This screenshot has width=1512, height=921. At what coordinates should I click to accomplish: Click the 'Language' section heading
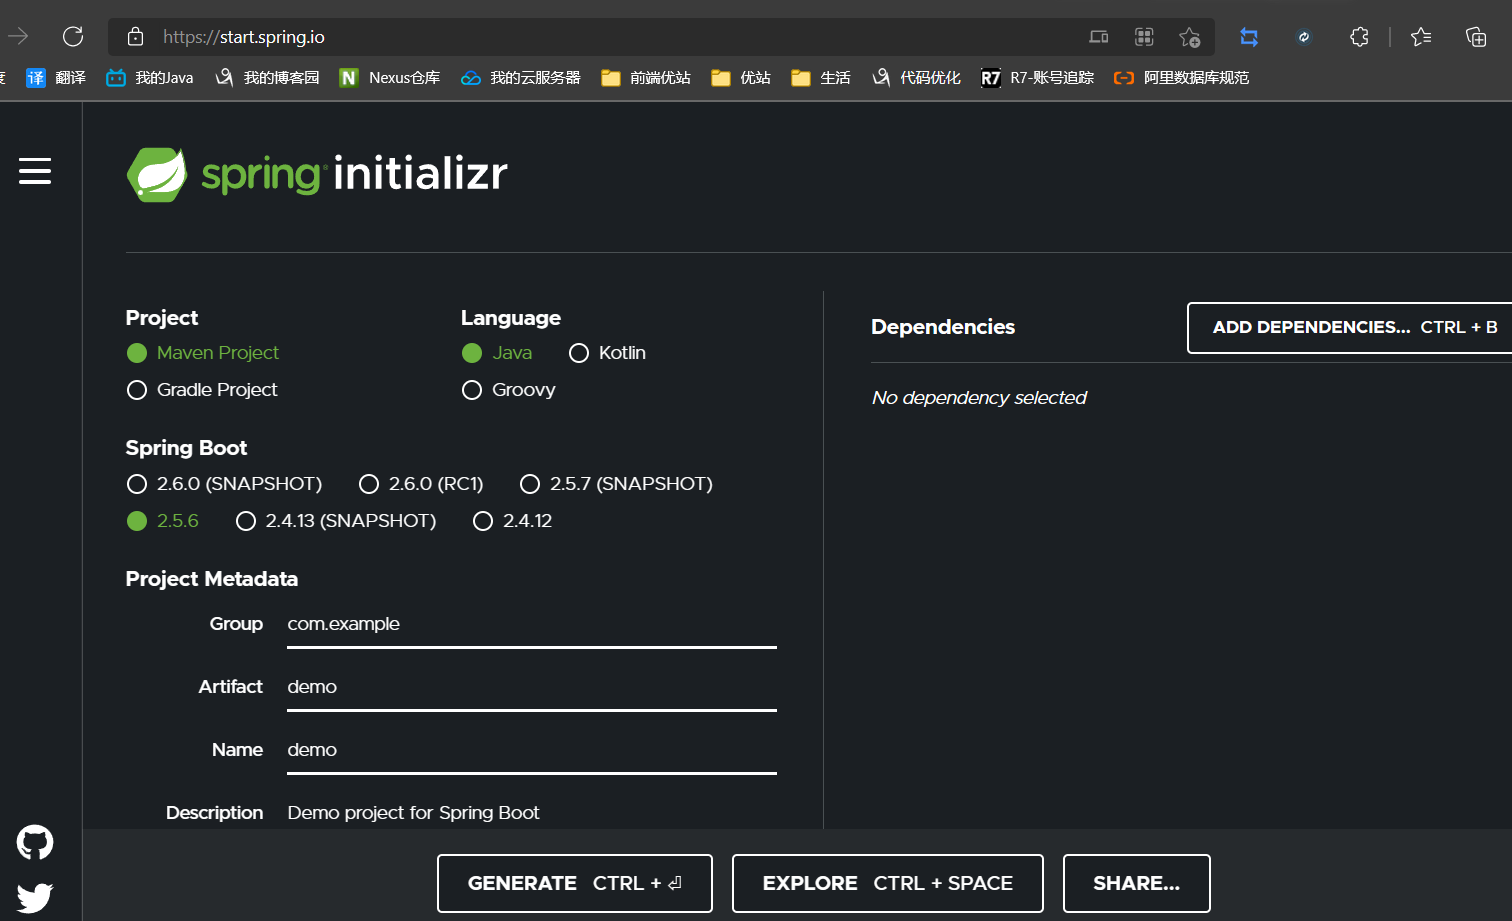click(x=511, y=318)
